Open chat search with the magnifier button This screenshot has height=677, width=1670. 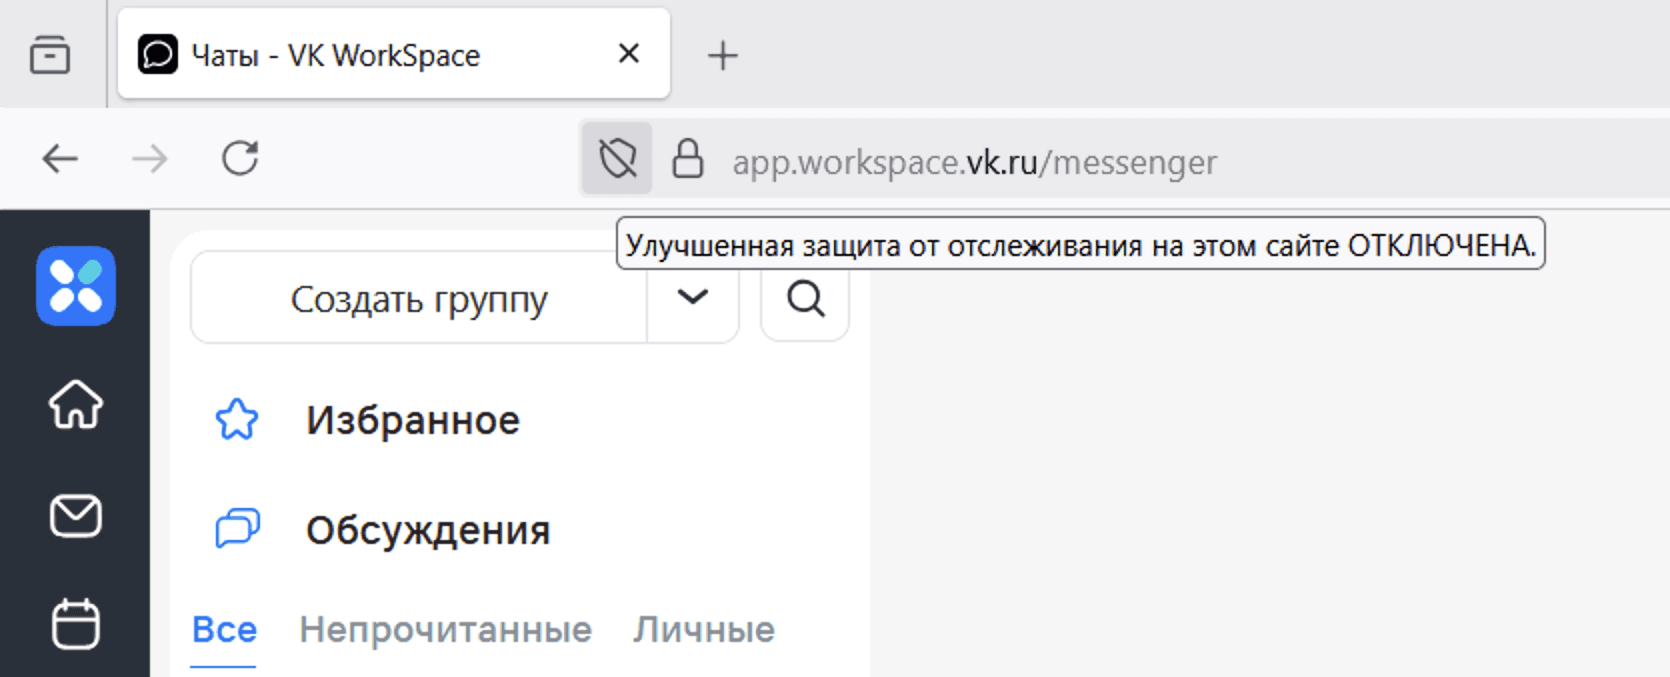pyautogui.click(x=805, y=298)
